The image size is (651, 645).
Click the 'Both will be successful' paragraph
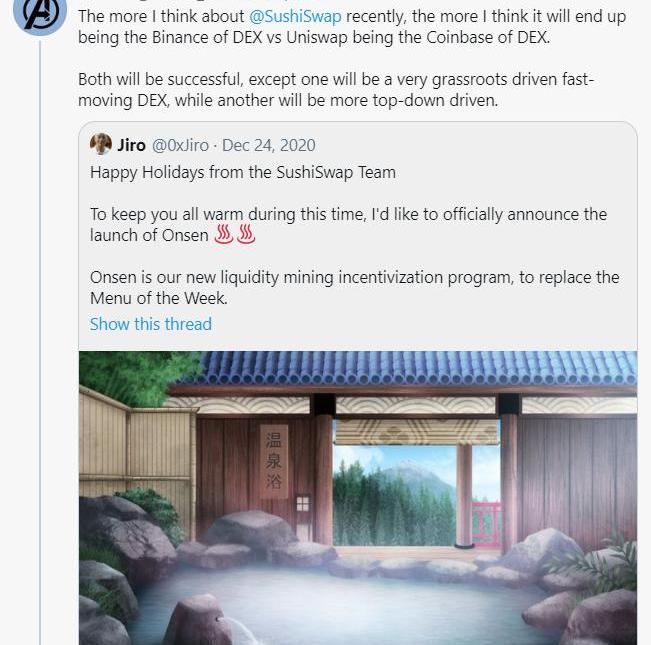[336, 90]
